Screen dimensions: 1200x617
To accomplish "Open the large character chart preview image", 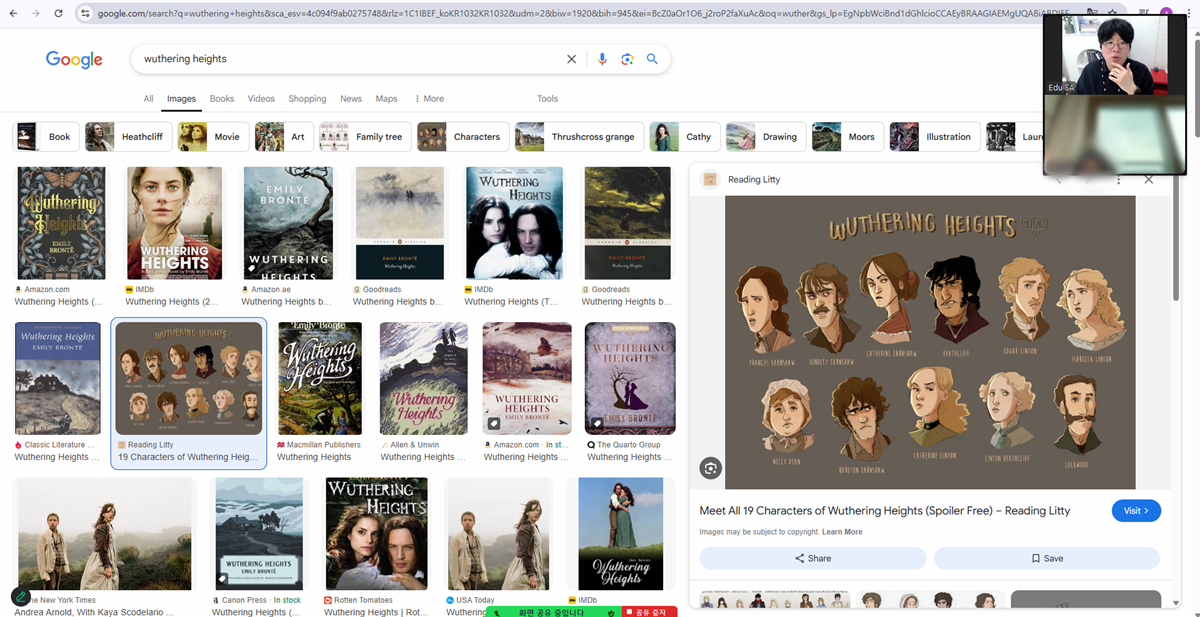I will [x=930, y=342].
